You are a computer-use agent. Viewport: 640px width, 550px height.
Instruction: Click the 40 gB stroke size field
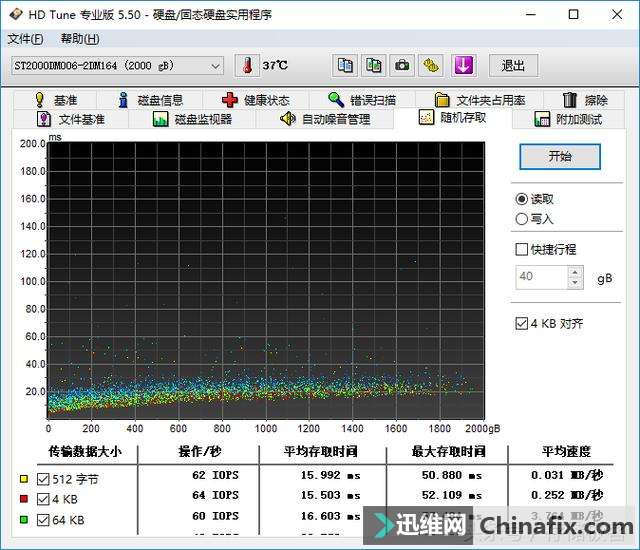pyautogui.click(x=541, y=277)
